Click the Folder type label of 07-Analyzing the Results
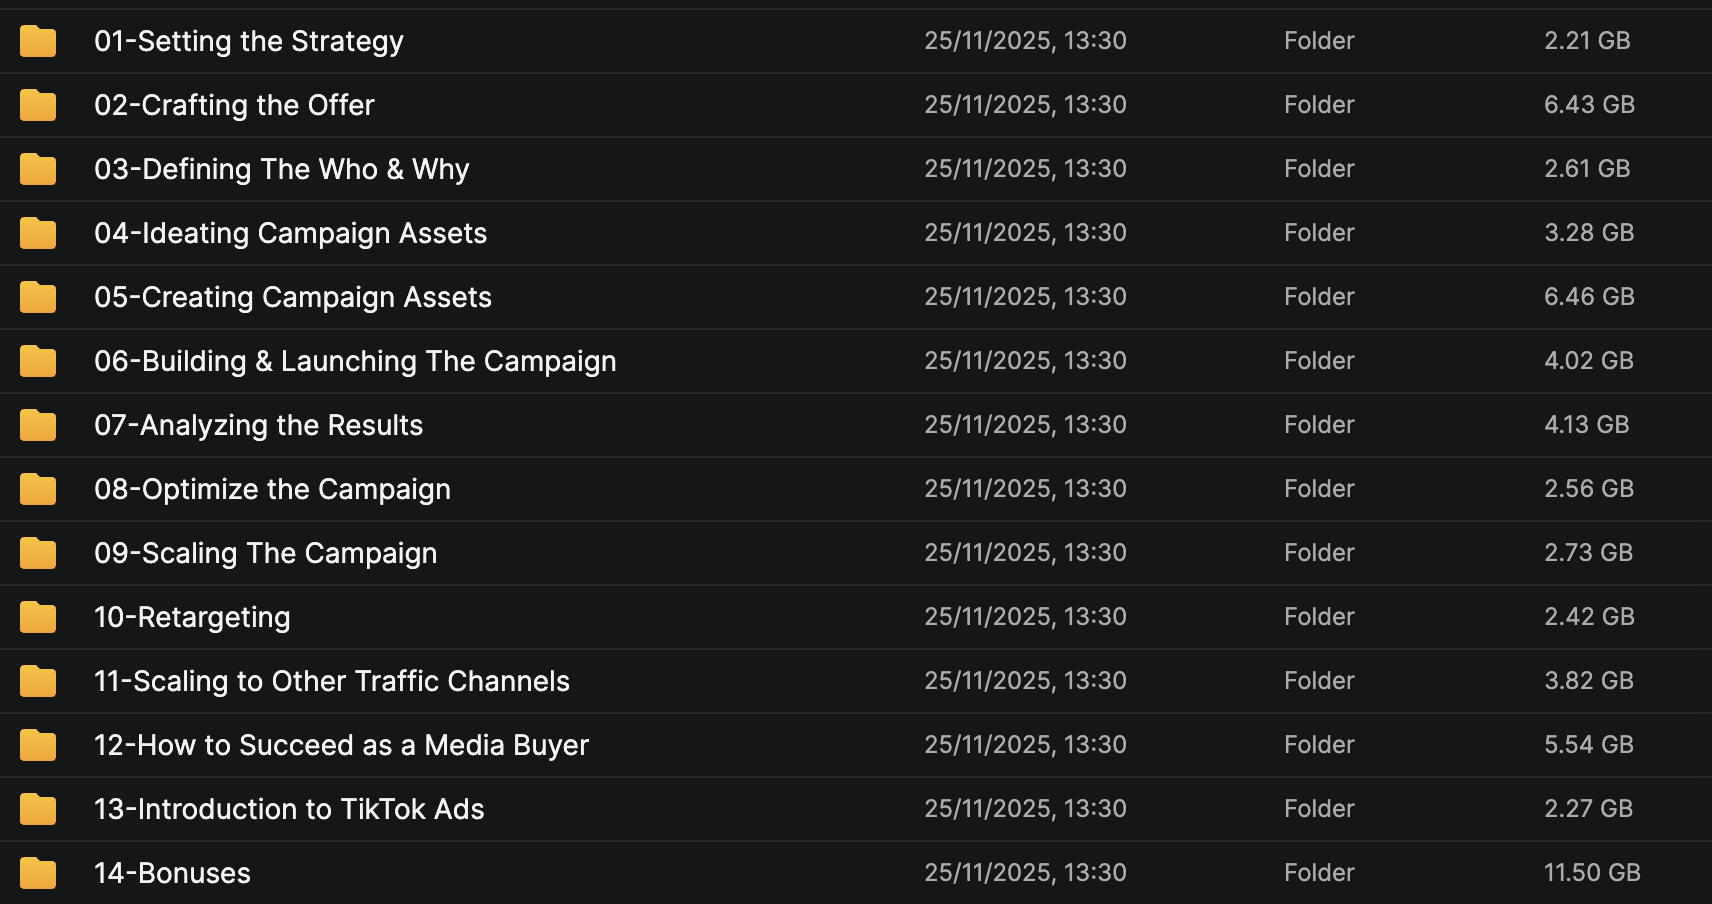Viewport: 1712px width, 904px height. (1319, 425)
